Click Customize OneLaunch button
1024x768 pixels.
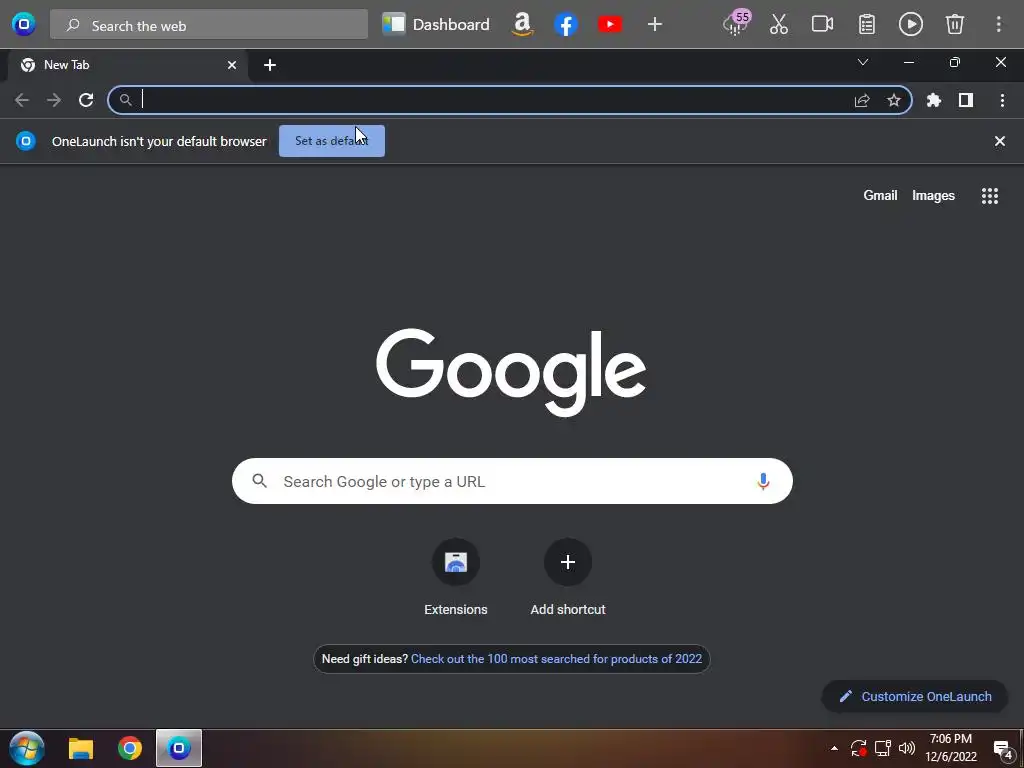(915, 696)
